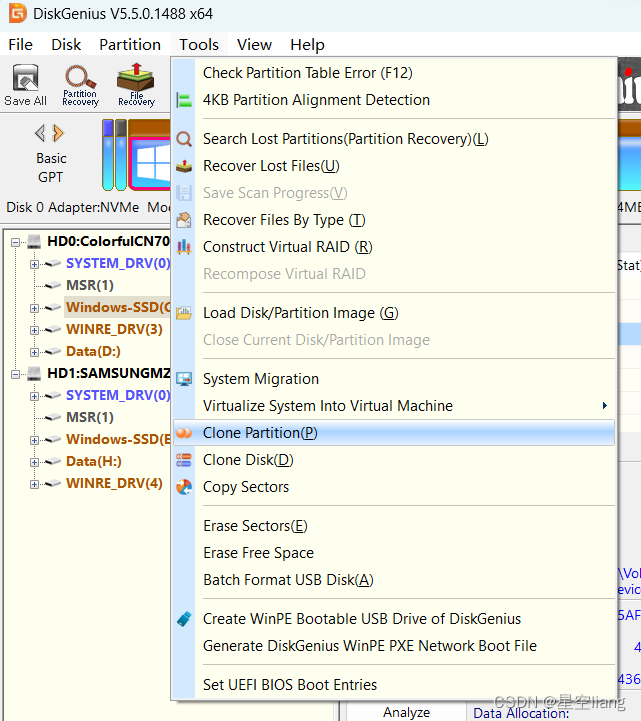This screenshot has width=641, height=721.
Task: Click the Recover Lost Files menu icon
Action: point(184,166)
